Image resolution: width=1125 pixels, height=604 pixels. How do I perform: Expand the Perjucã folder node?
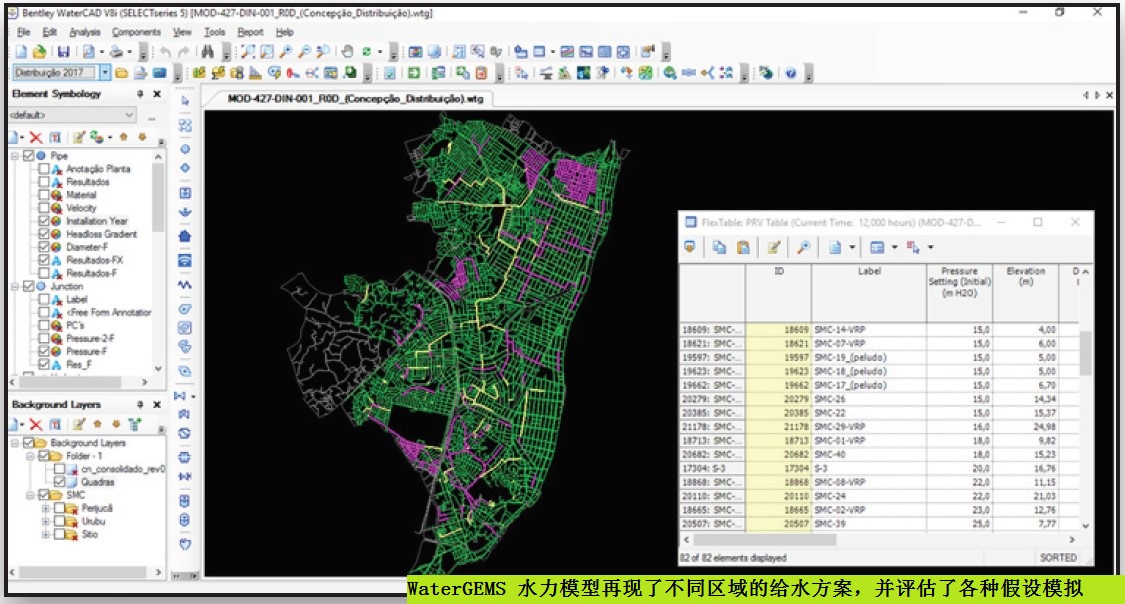click(x=46, y=508)
